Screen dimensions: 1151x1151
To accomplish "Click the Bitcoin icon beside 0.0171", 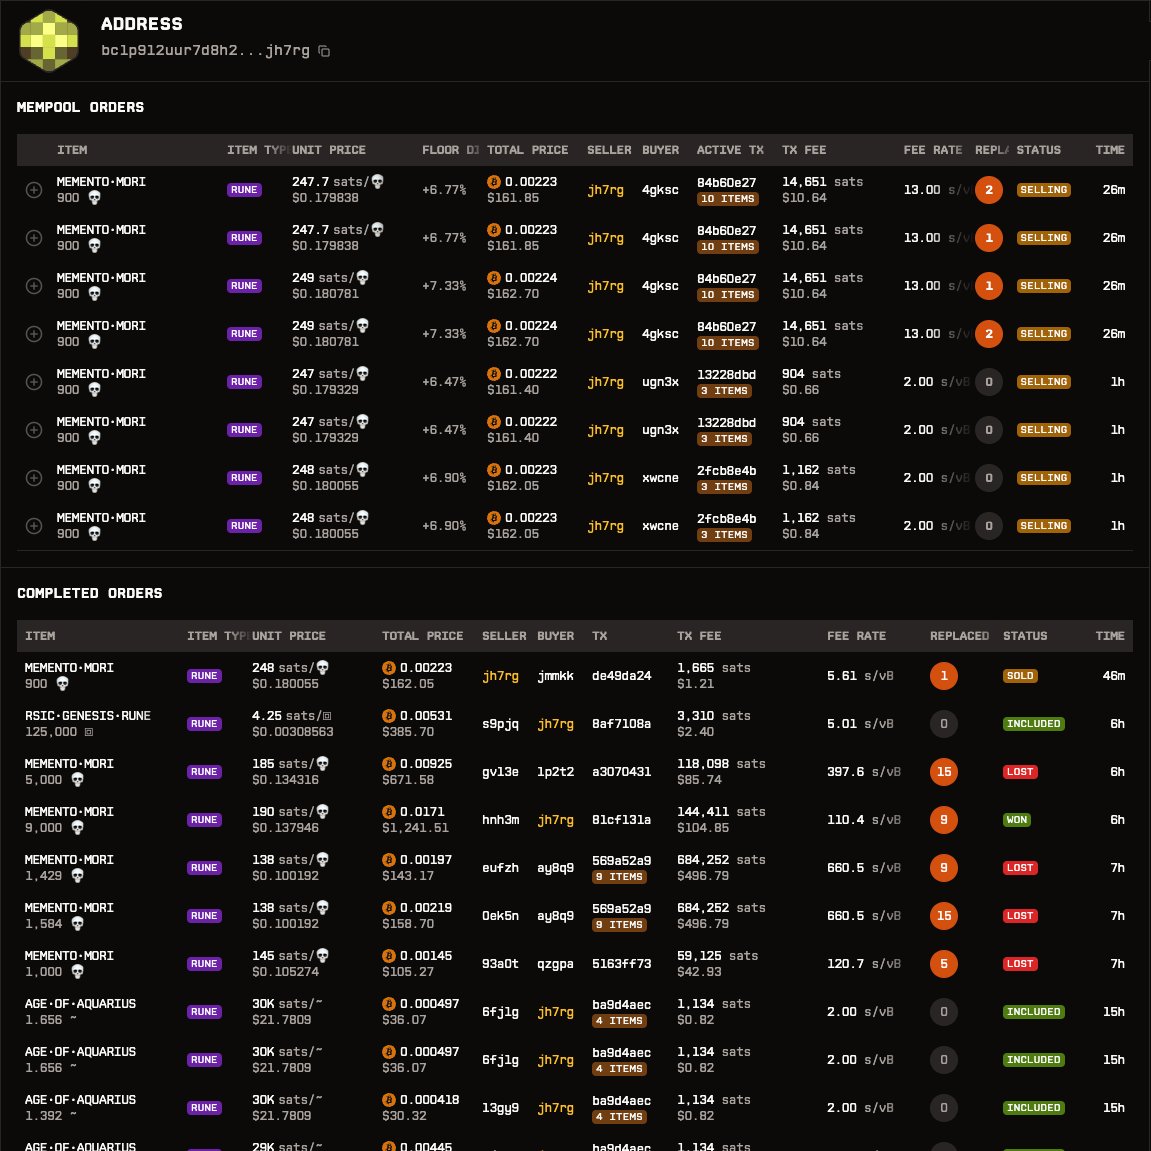I will click(389, 812).
